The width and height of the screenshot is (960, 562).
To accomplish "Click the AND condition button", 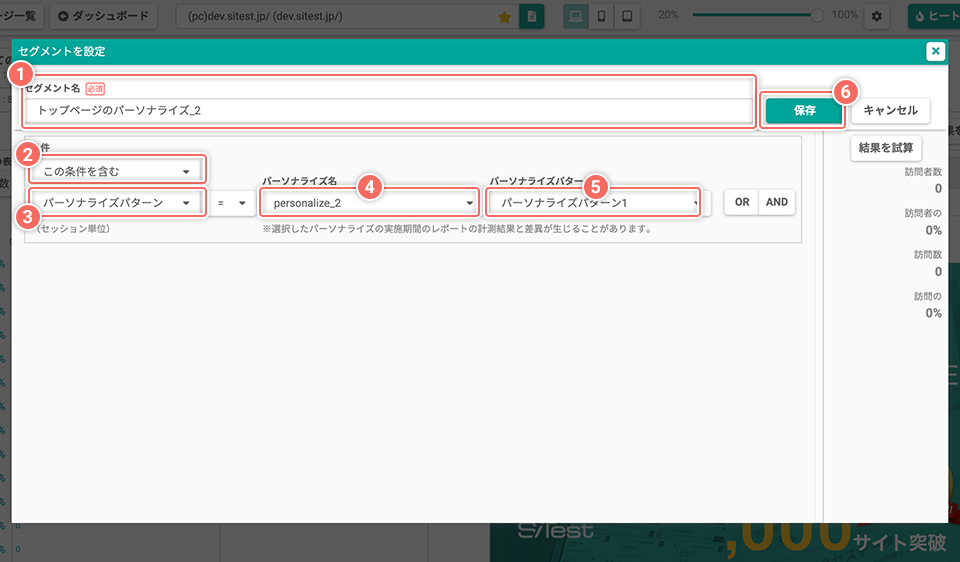I will tap(776, 202).
